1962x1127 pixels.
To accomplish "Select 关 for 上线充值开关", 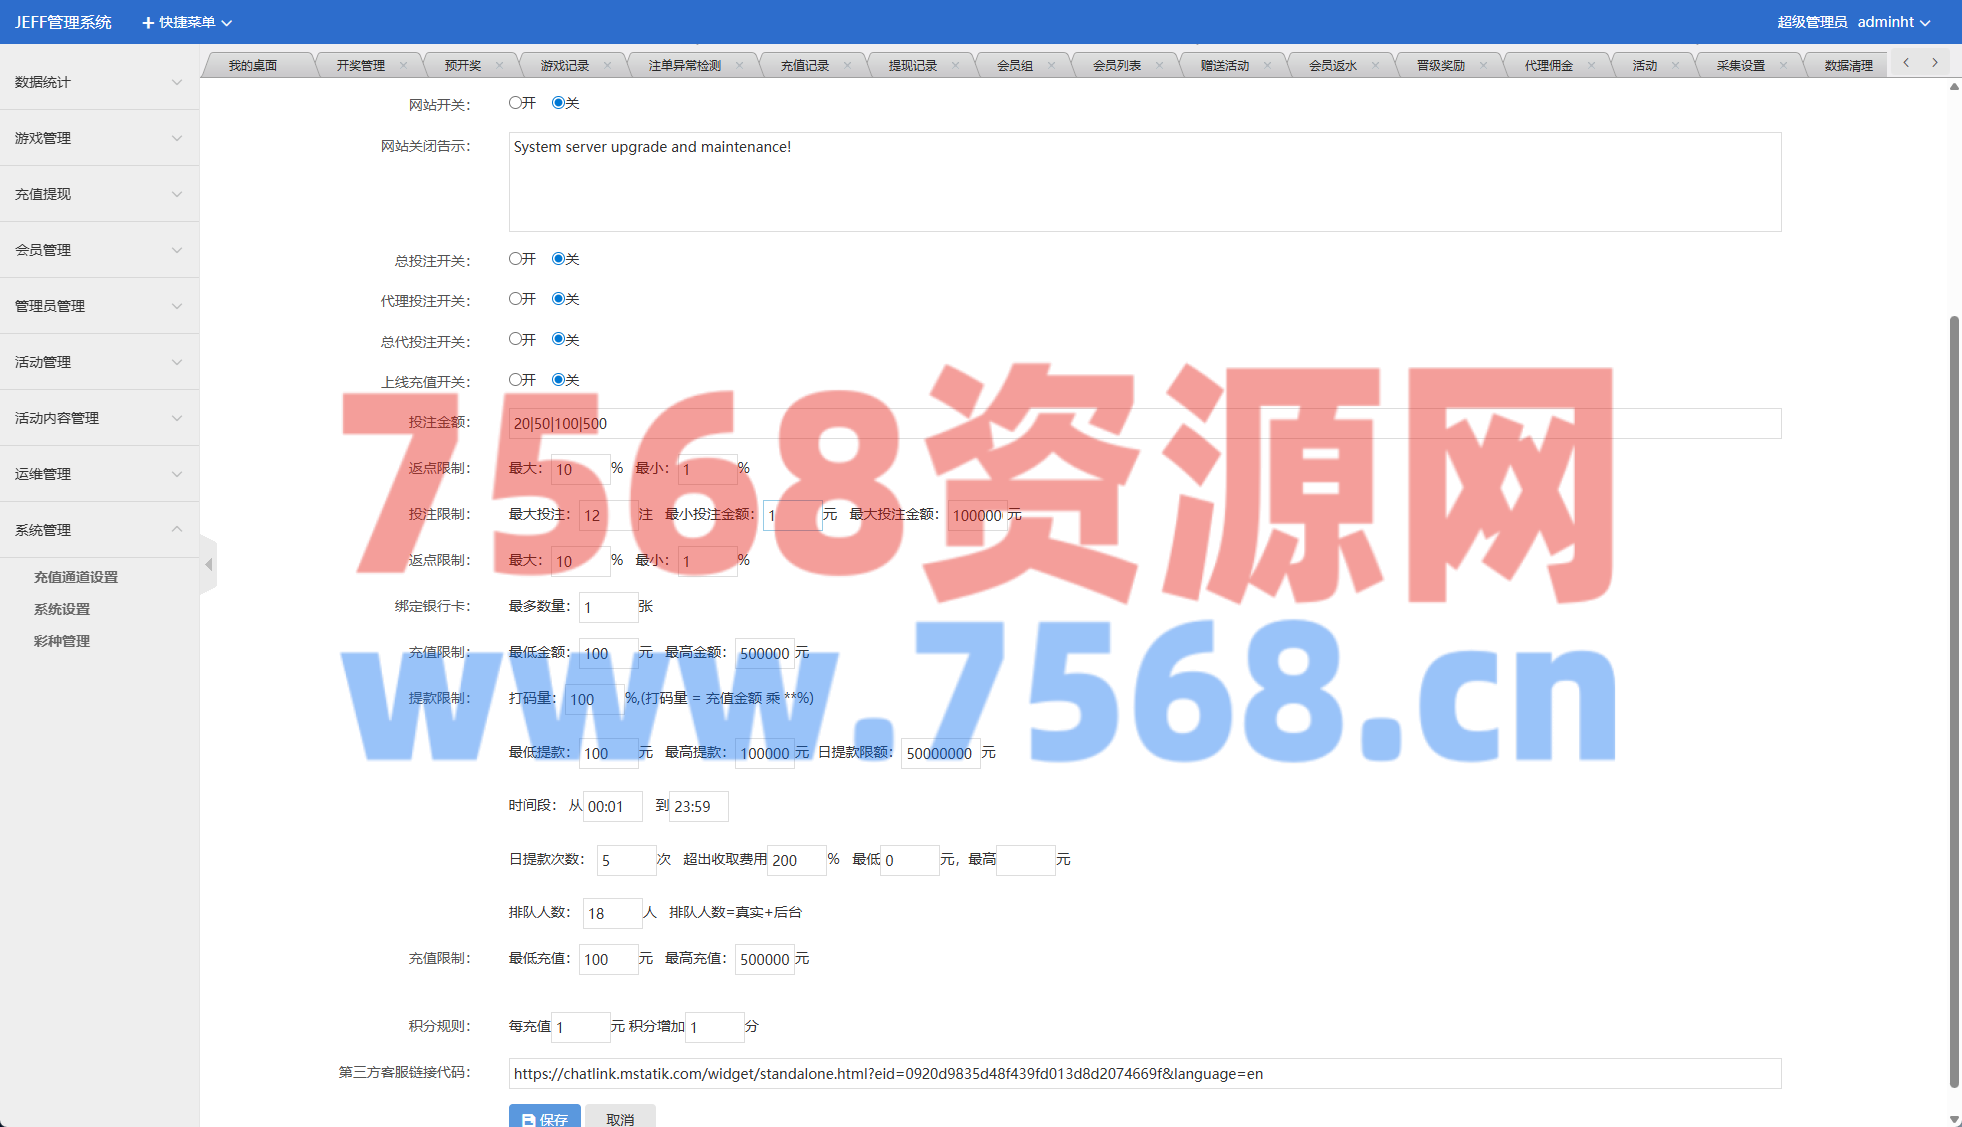I will [558, 380].
